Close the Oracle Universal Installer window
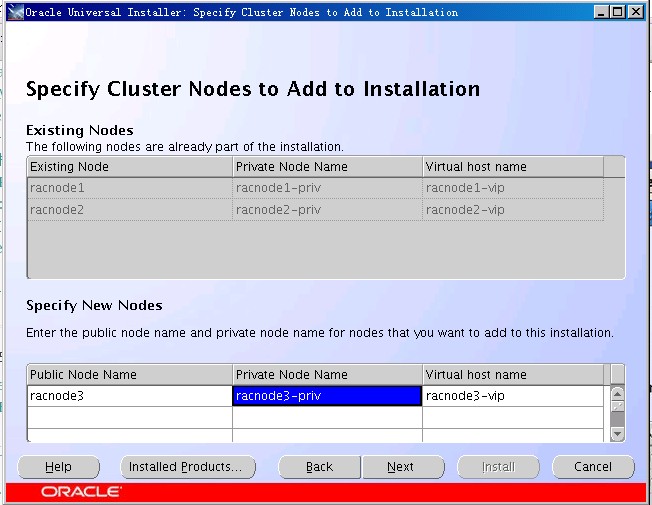652x505 pixels. click(x=635, y=12)
